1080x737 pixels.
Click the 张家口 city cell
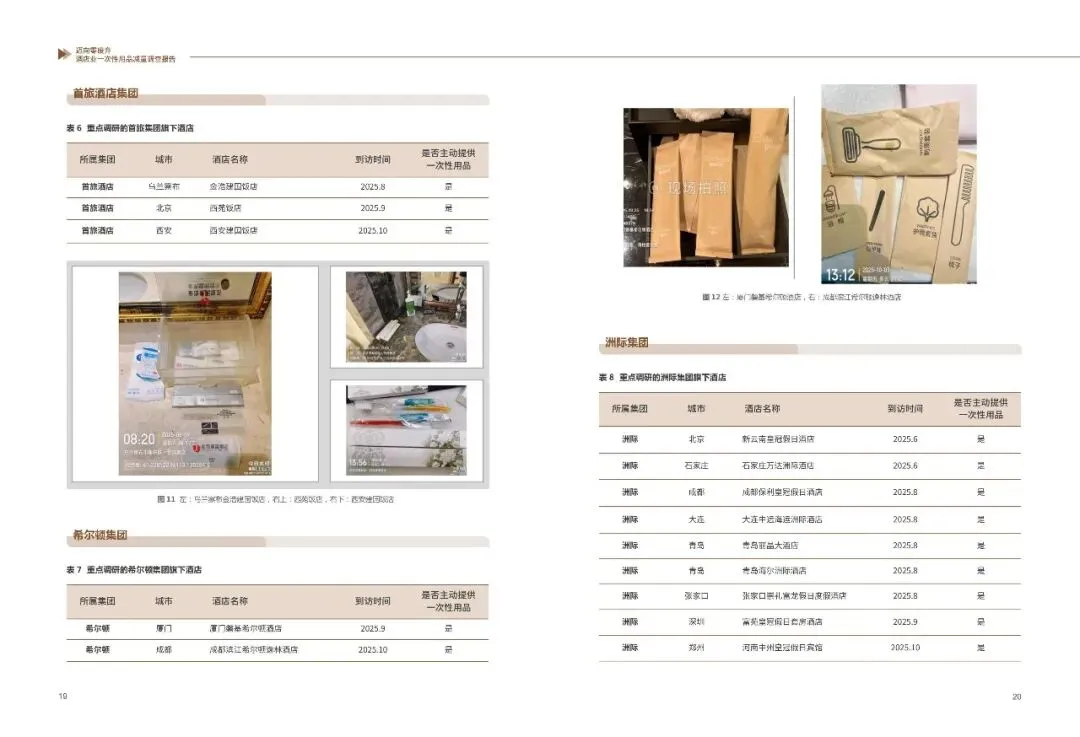click(x=696, y=596)
